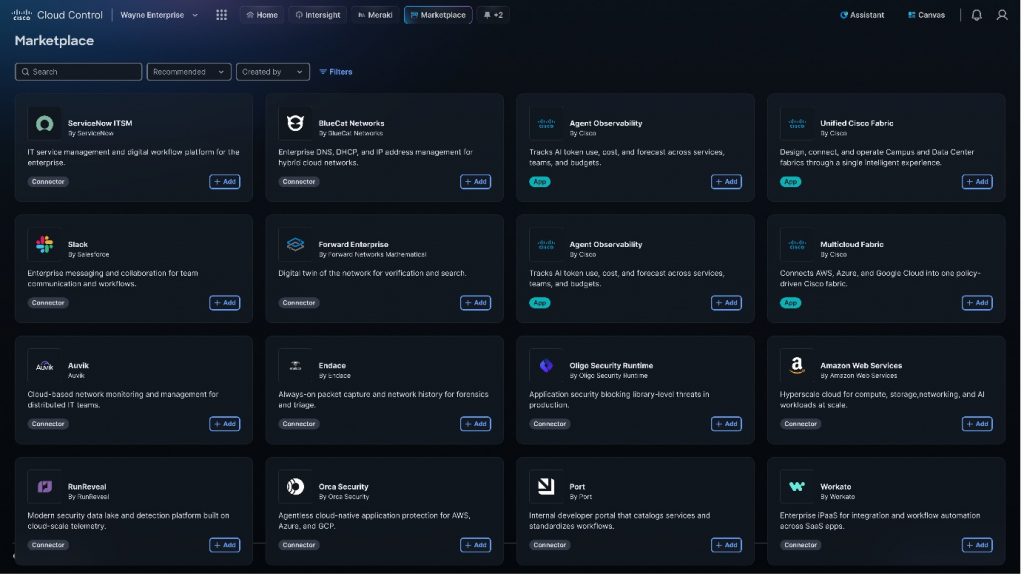Click the App tag on Unified Cisco Fabric

point(792,182)
